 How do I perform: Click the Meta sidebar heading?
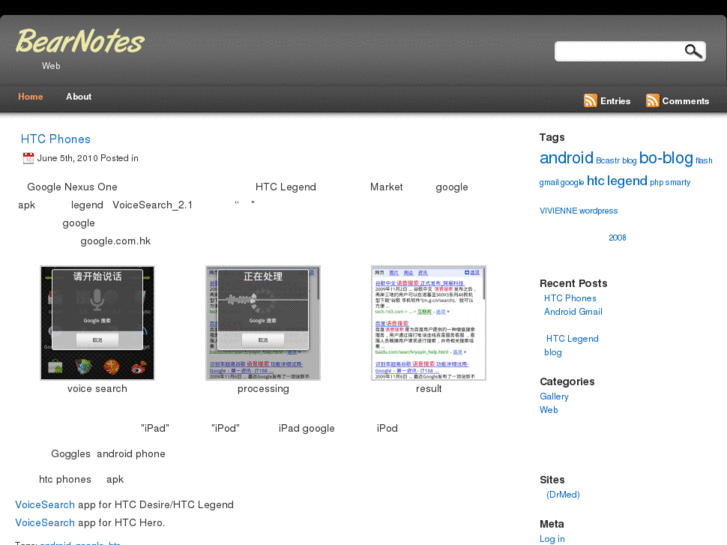552,524
